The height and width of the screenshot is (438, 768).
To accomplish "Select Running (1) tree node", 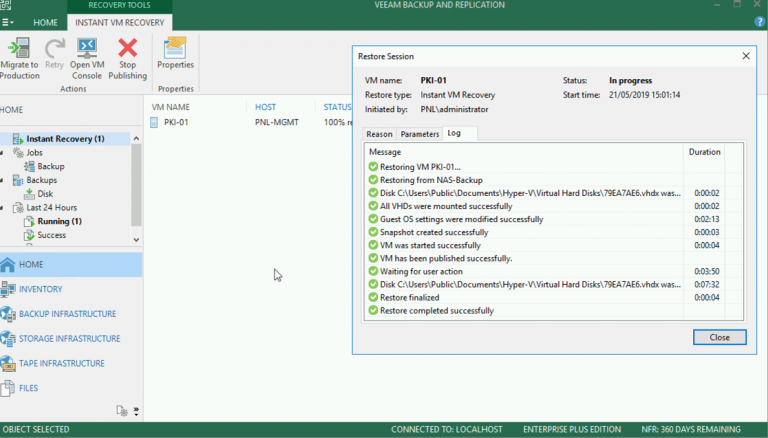I will (59, 221).
